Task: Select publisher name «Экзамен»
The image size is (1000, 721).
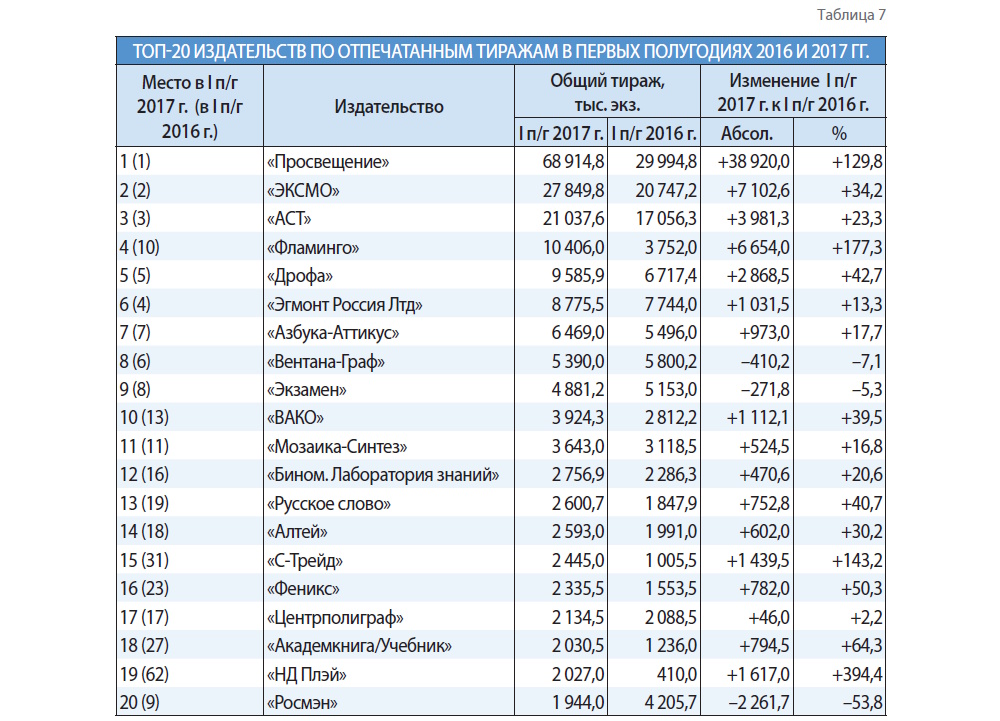Action: tap(306, 390)
